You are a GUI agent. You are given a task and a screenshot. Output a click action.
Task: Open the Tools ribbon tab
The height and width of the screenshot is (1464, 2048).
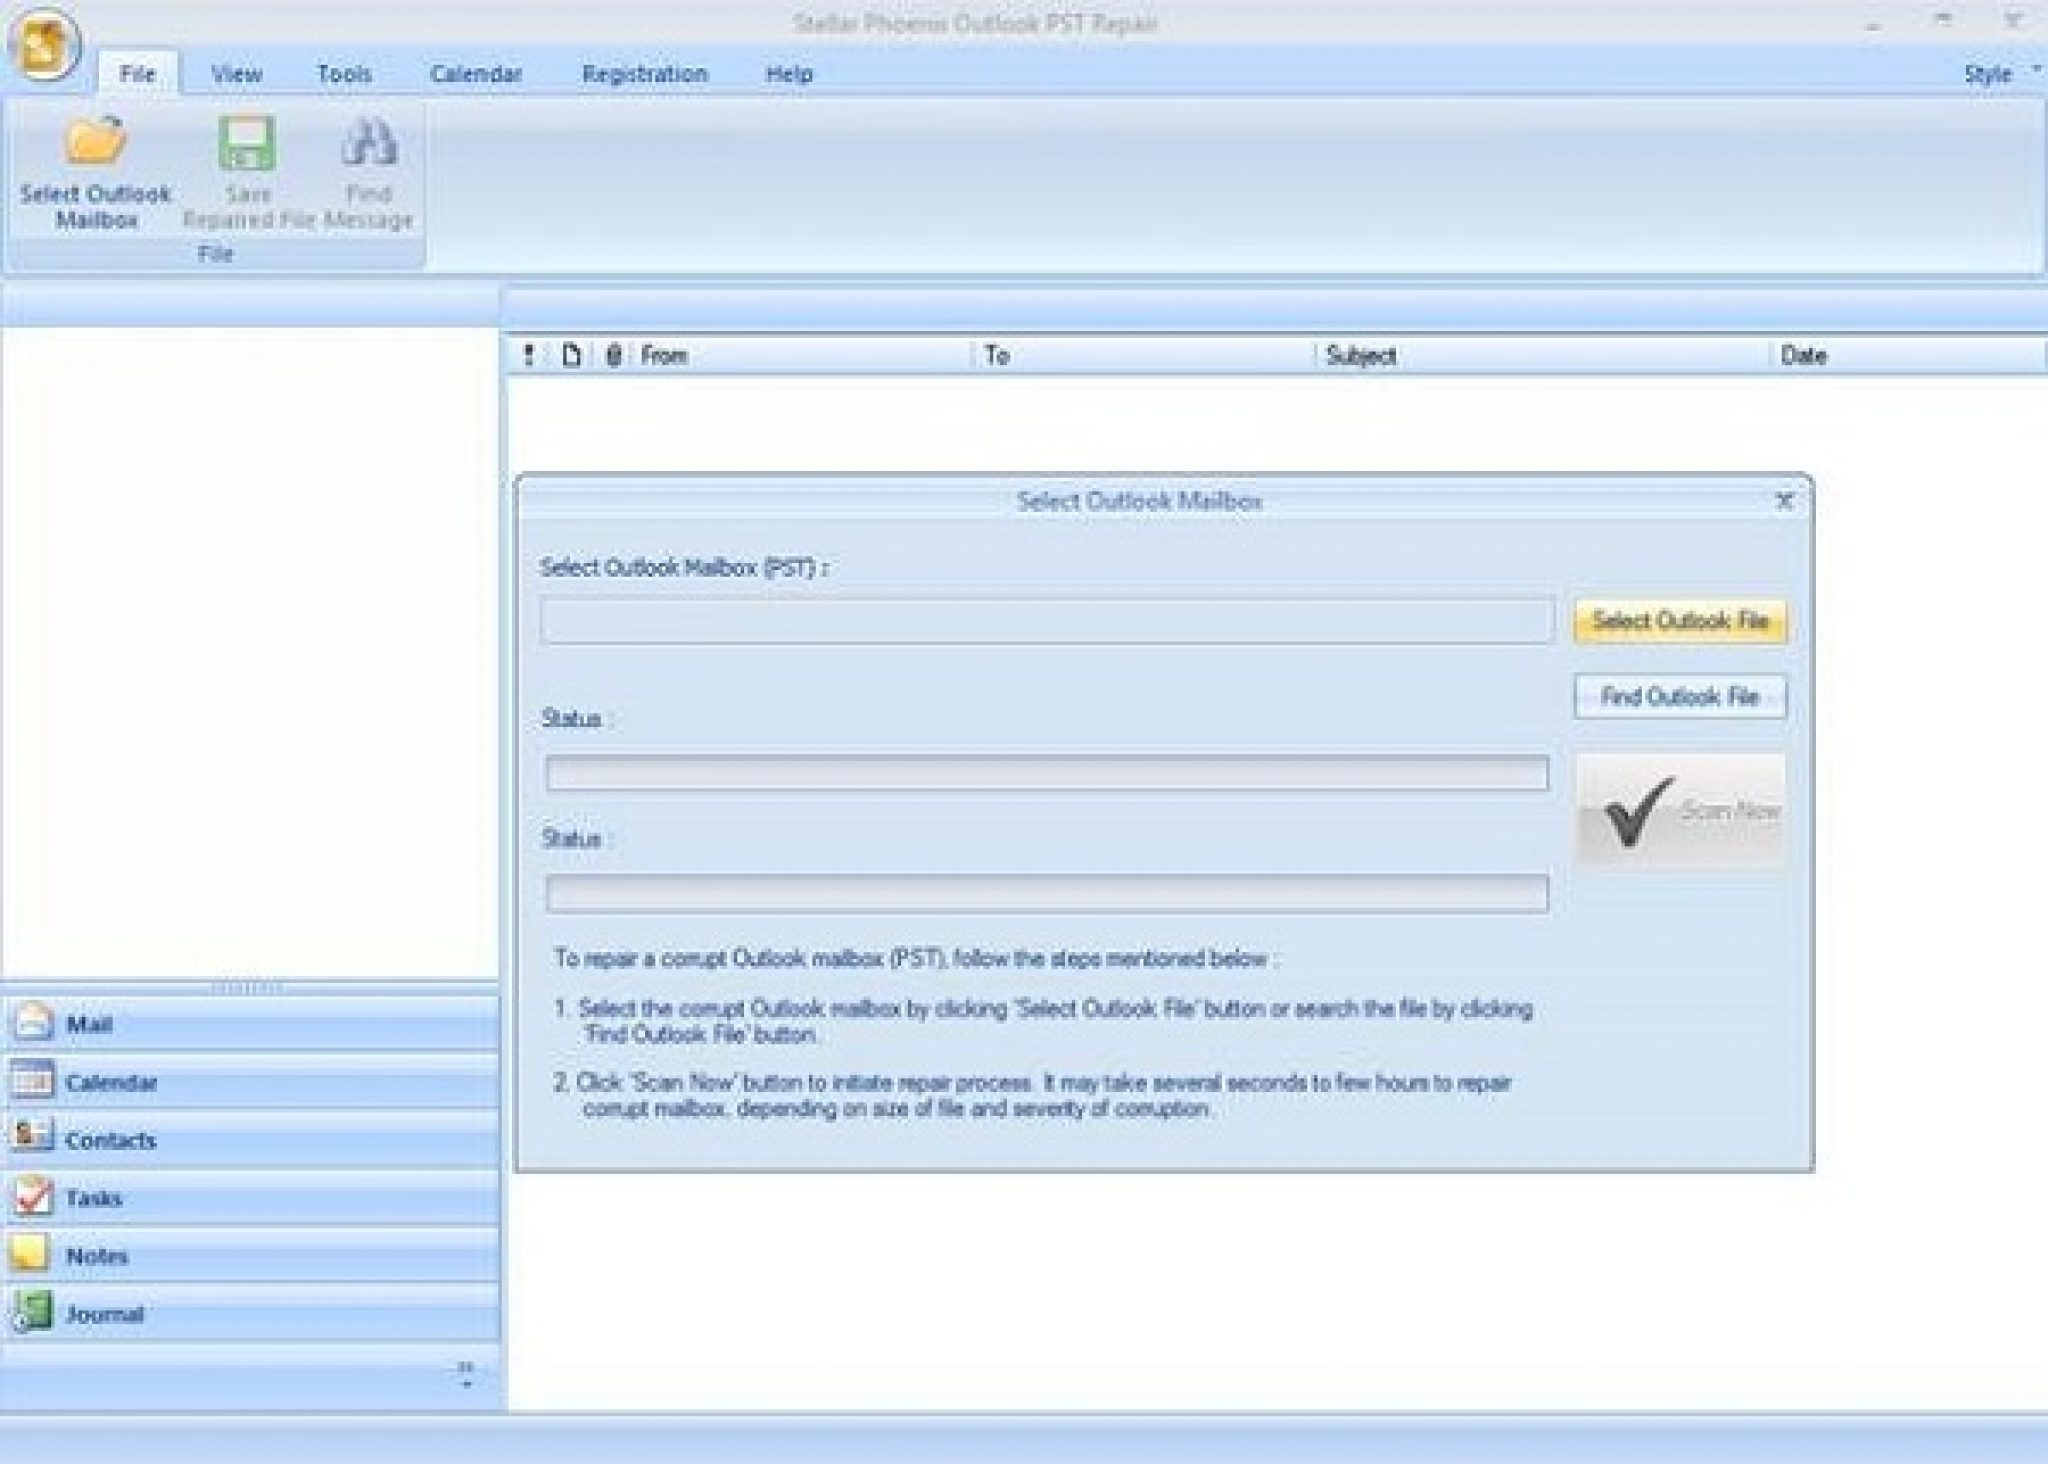click(x=344, y=74)
